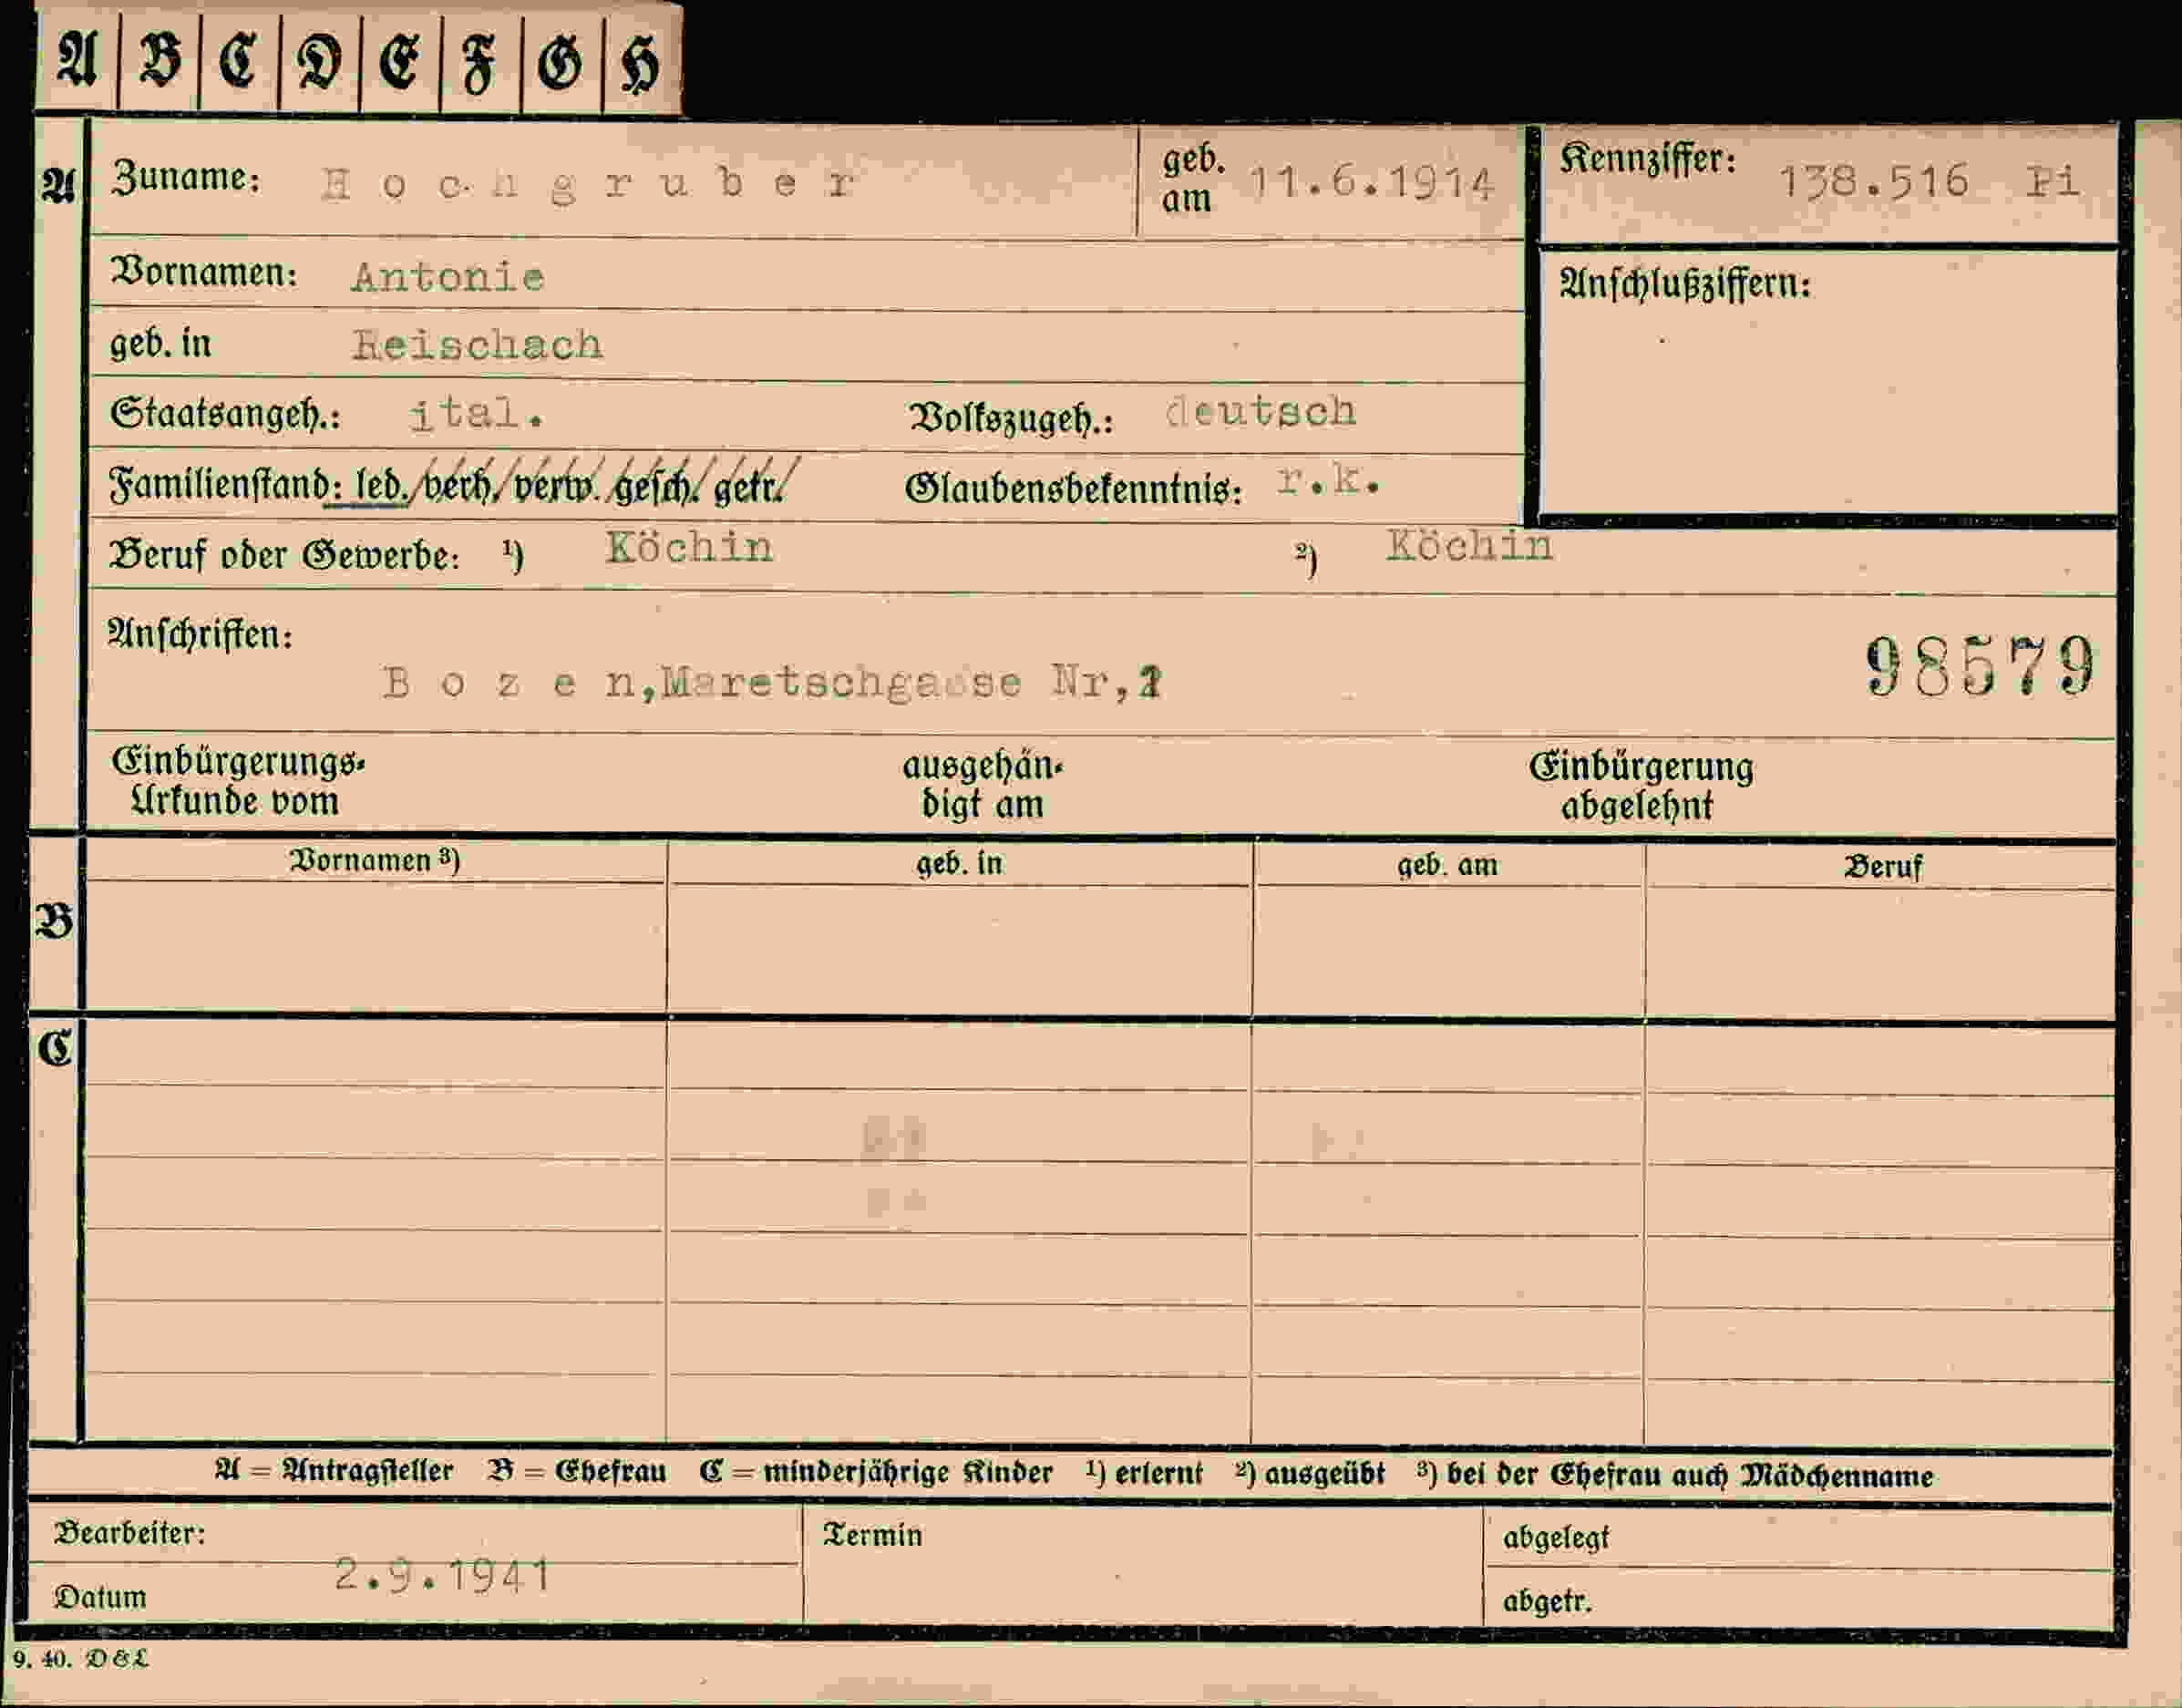Click the 'Anschlußziffern:' label
Image resolution: width=2182 pixels, height=1708 pixels.
tap(1685, 285)
